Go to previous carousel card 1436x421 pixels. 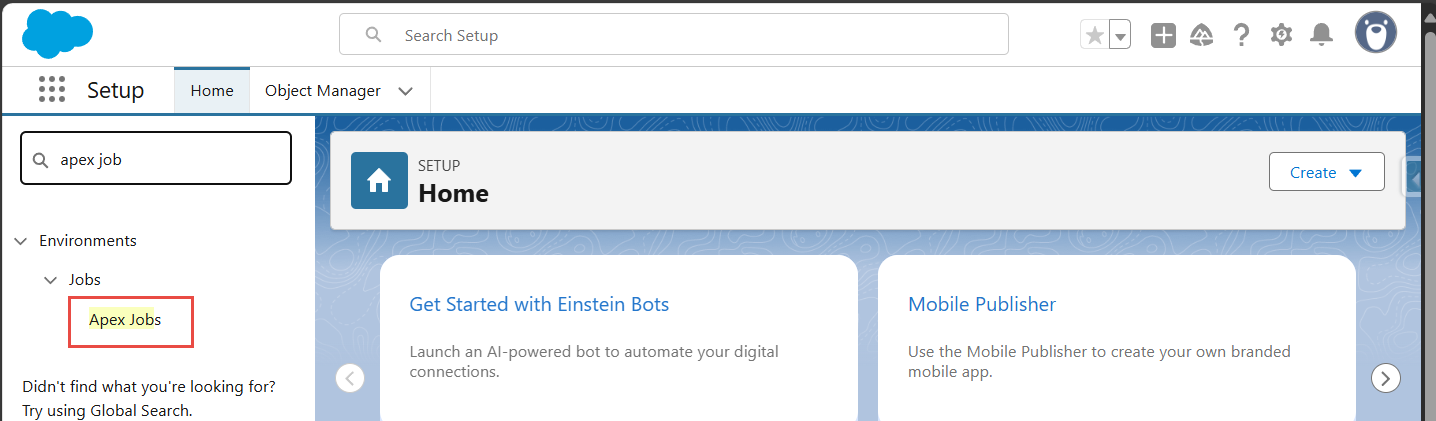[350, 378]
